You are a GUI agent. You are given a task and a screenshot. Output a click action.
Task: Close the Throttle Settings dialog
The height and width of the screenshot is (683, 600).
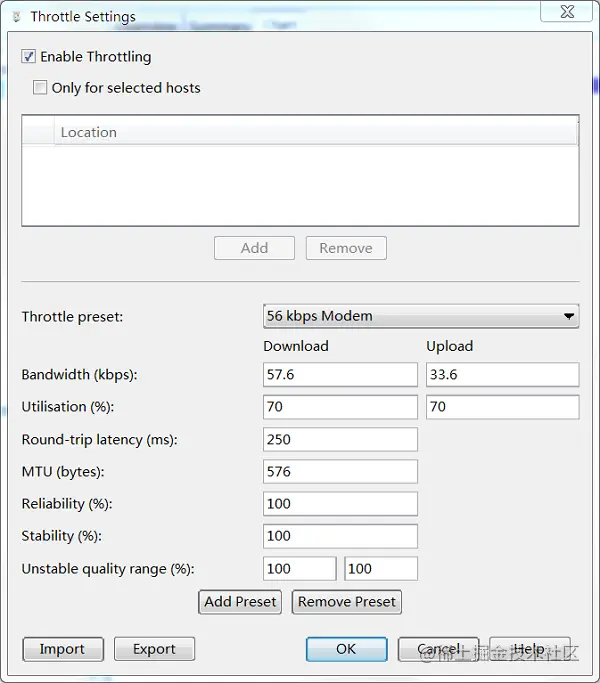click(x=567, y=10)
